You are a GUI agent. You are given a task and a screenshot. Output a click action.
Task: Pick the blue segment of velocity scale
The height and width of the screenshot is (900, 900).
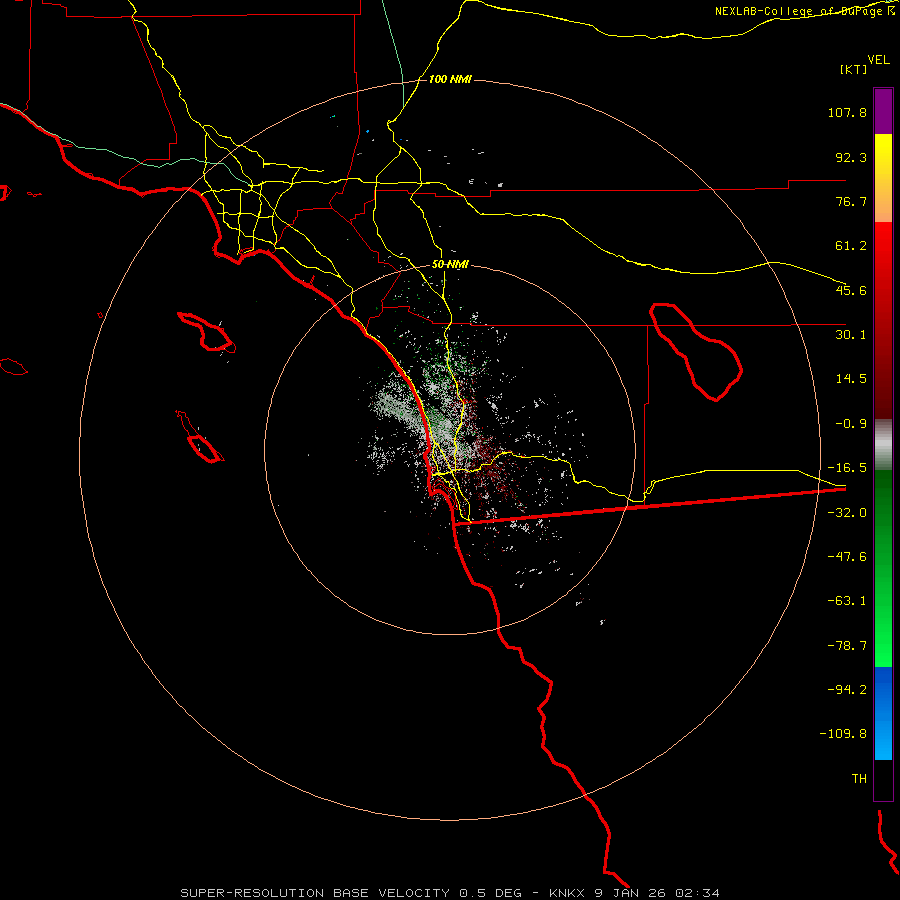(883, 713)
